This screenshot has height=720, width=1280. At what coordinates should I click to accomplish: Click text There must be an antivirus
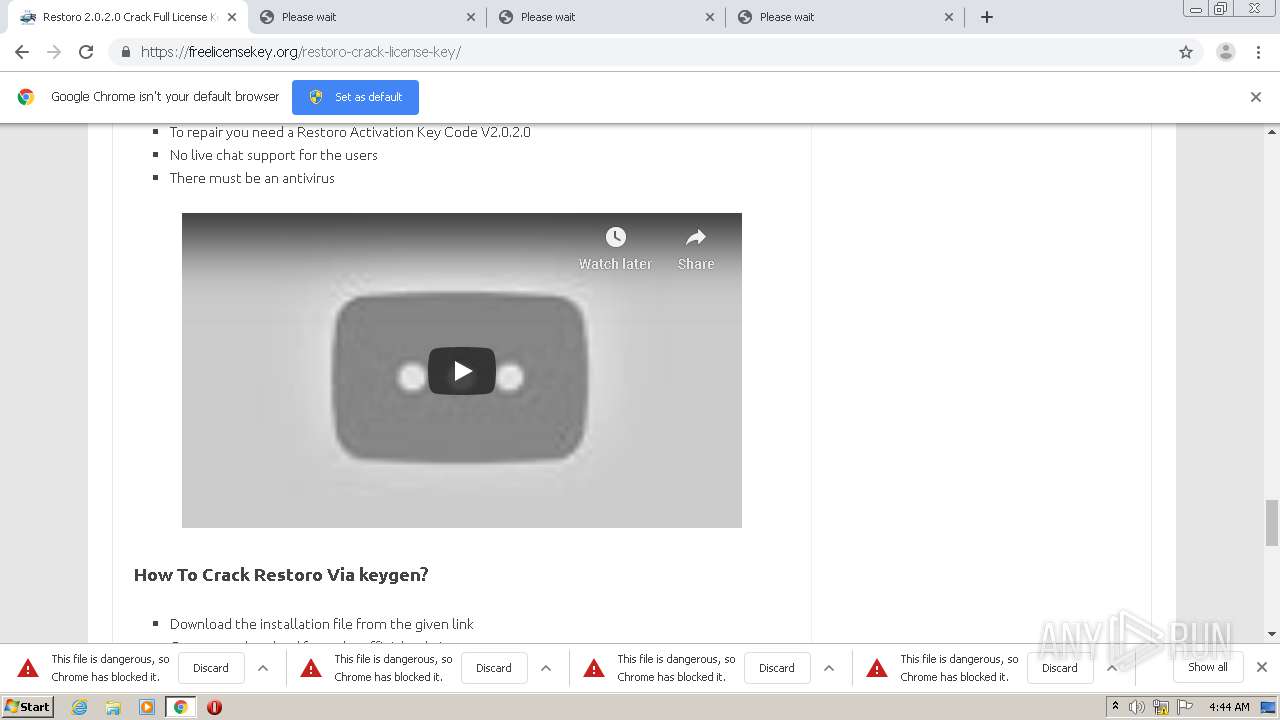(x=252, y=178)
